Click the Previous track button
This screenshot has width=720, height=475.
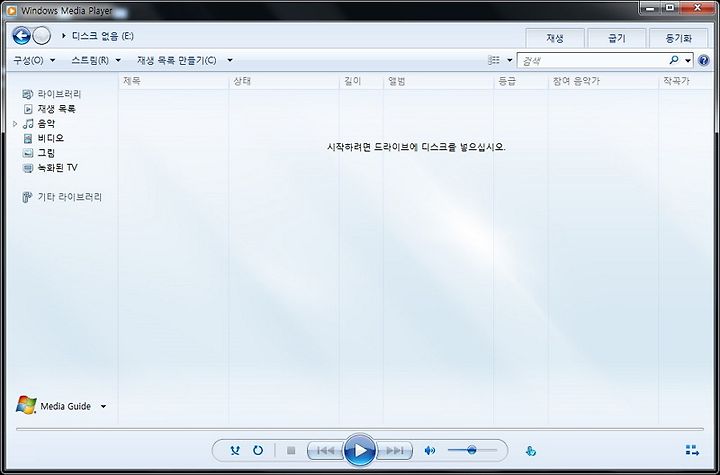[x=326, y=451]
